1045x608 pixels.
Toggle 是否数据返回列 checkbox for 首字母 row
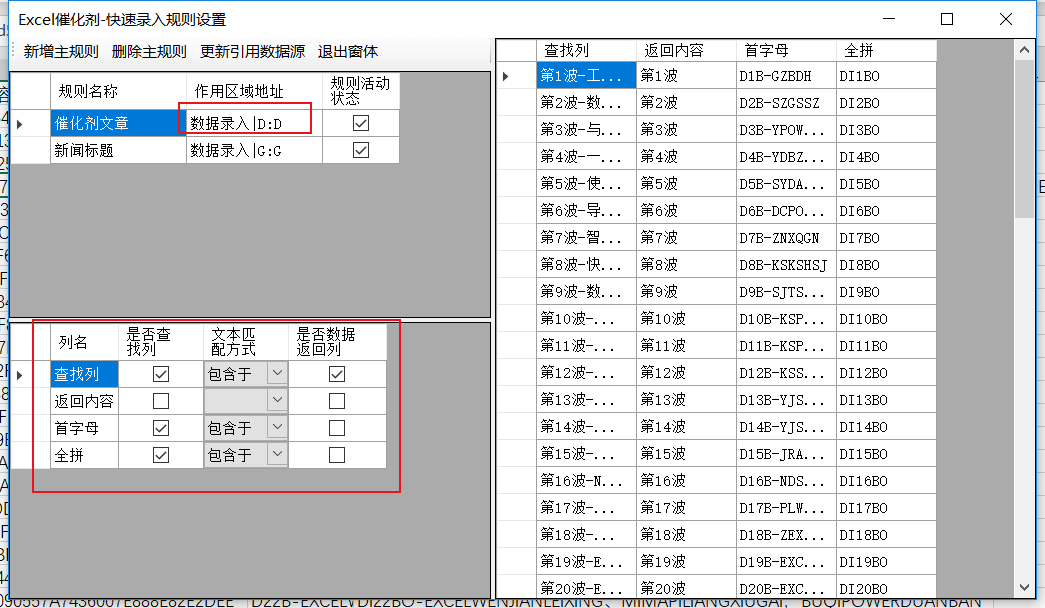point(337,428)
